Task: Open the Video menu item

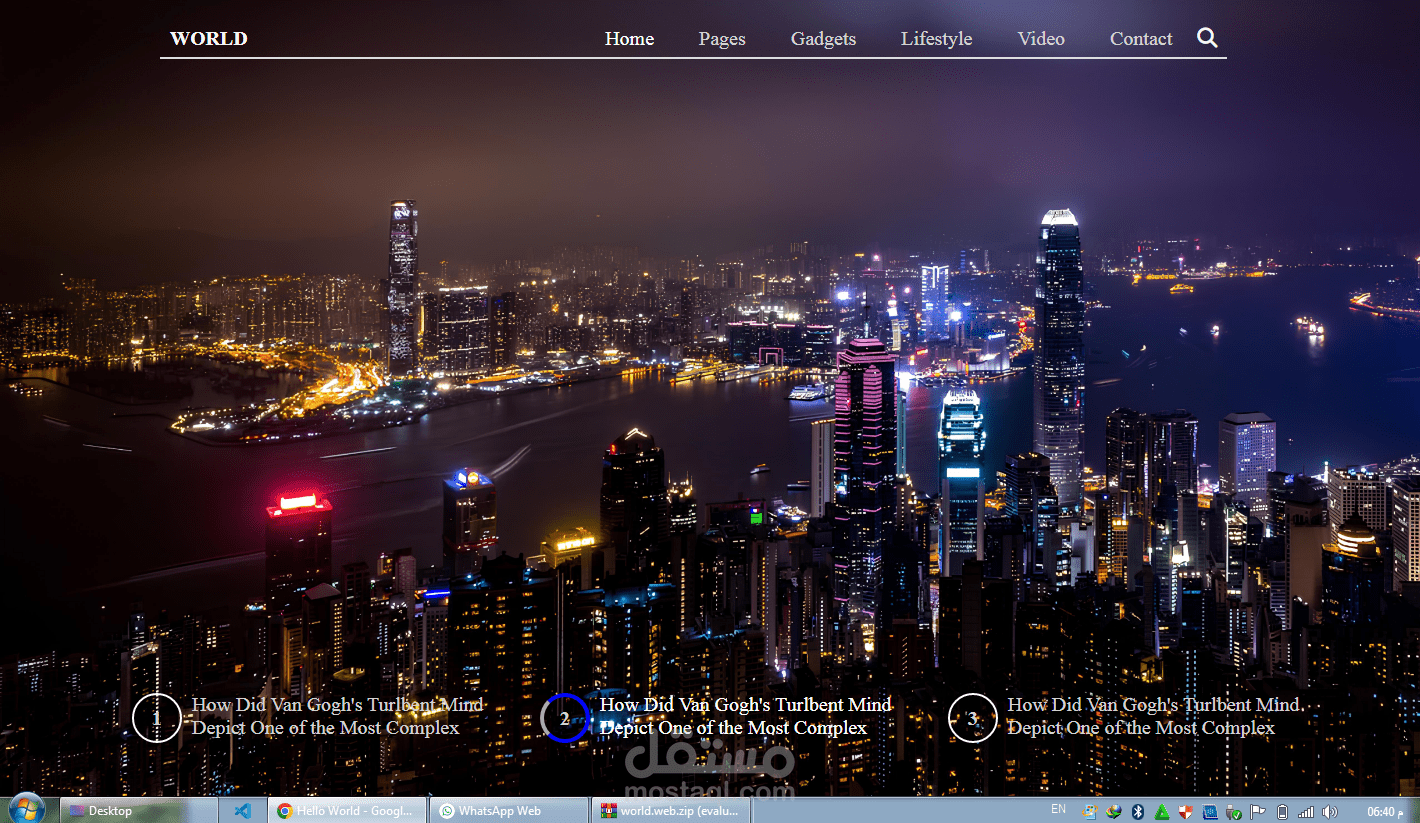Action: 1041,39
